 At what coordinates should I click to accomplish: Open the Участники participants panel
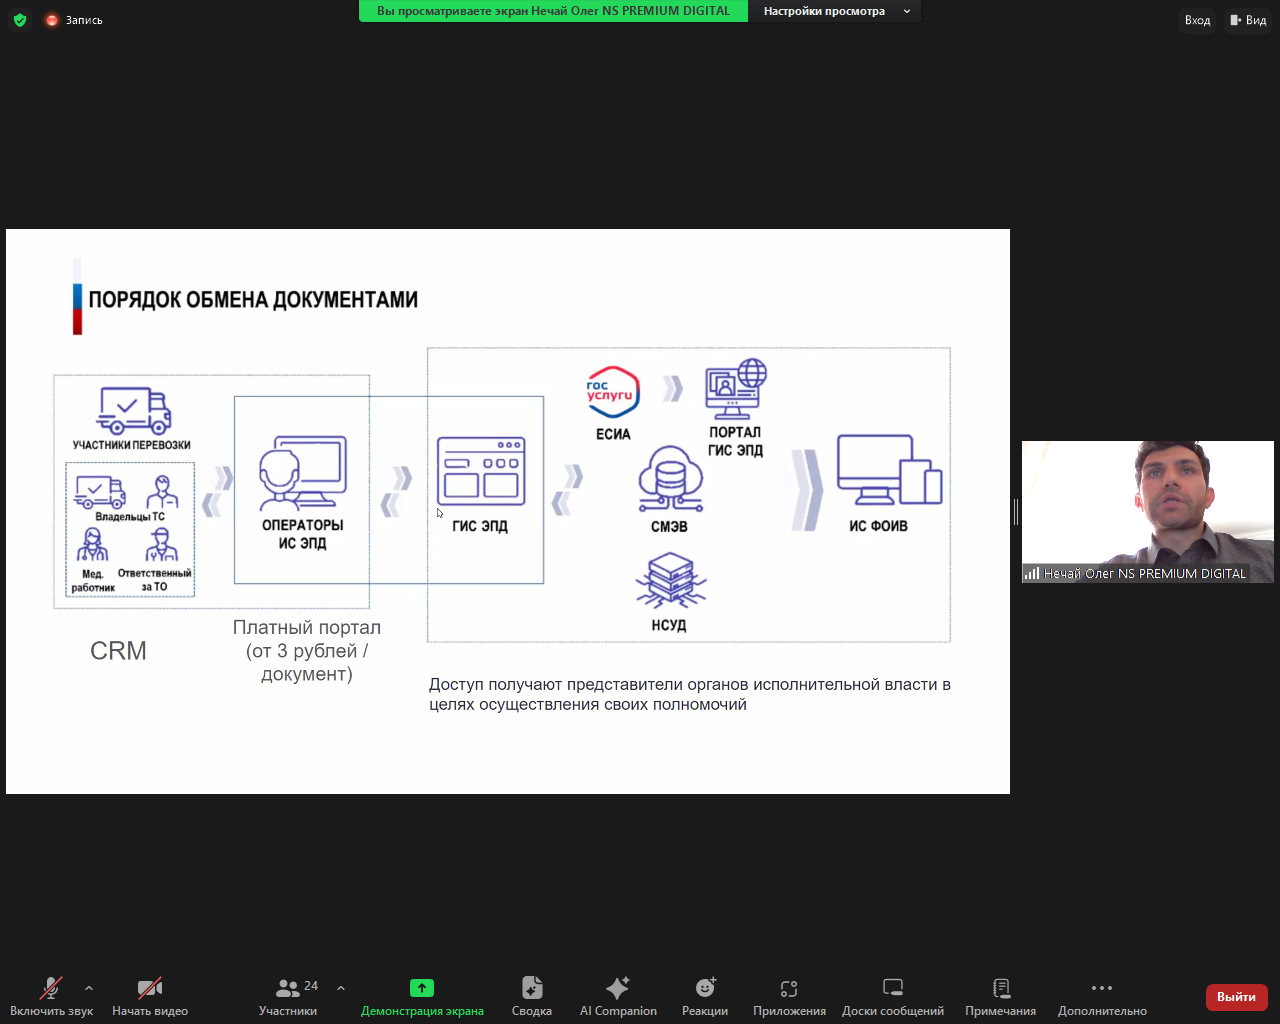pyautogui.click(x=288, y=996)
